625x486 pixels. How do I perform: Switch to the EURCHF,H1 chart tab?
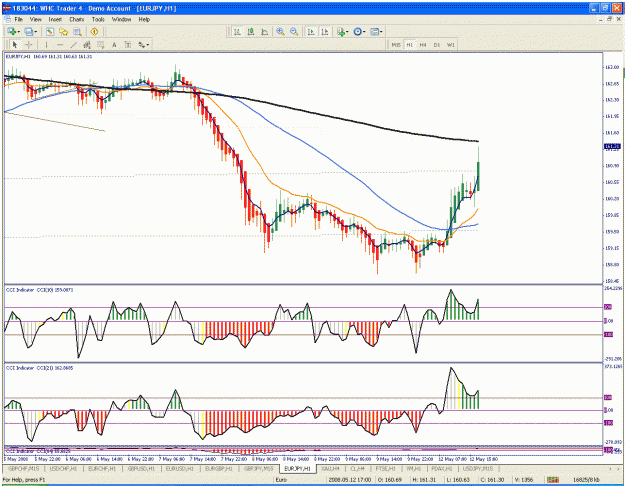tap(102, 468)
